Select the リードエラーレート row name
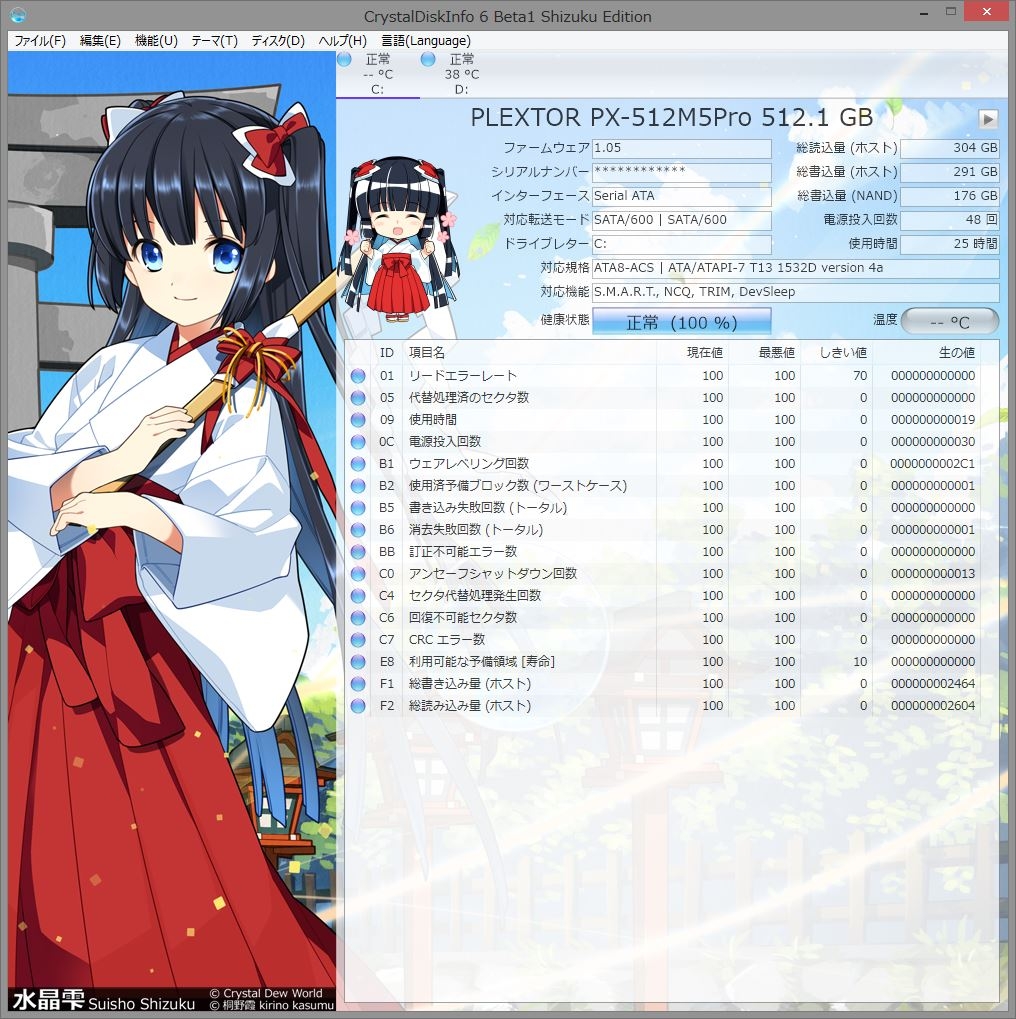Screen dimensions: 1016x1019 tap(463, 376)
